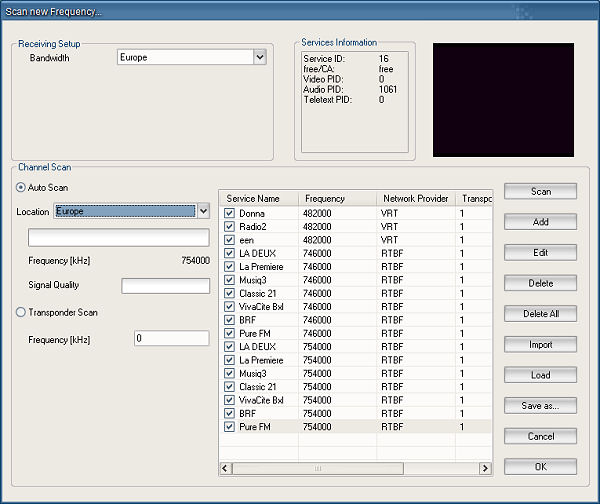600x504 pixels.
Task: Open the Import button
Action: [x=540, y=345]
